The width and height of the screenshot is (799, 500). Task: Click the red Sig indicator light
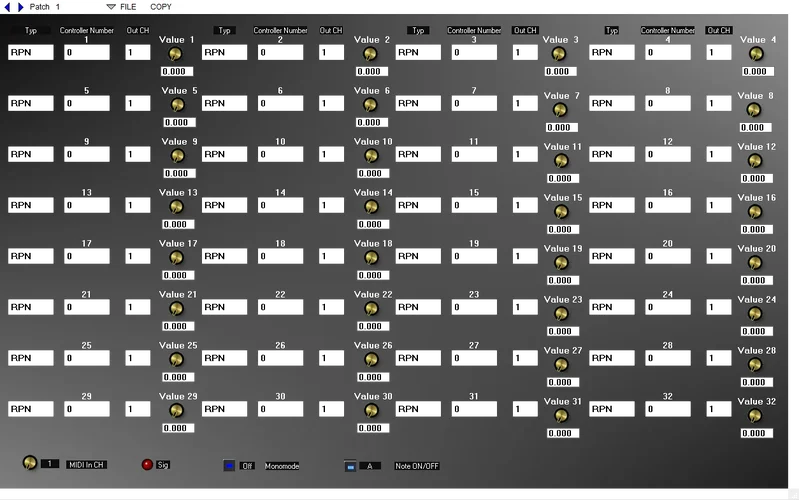tap(147, 464)
